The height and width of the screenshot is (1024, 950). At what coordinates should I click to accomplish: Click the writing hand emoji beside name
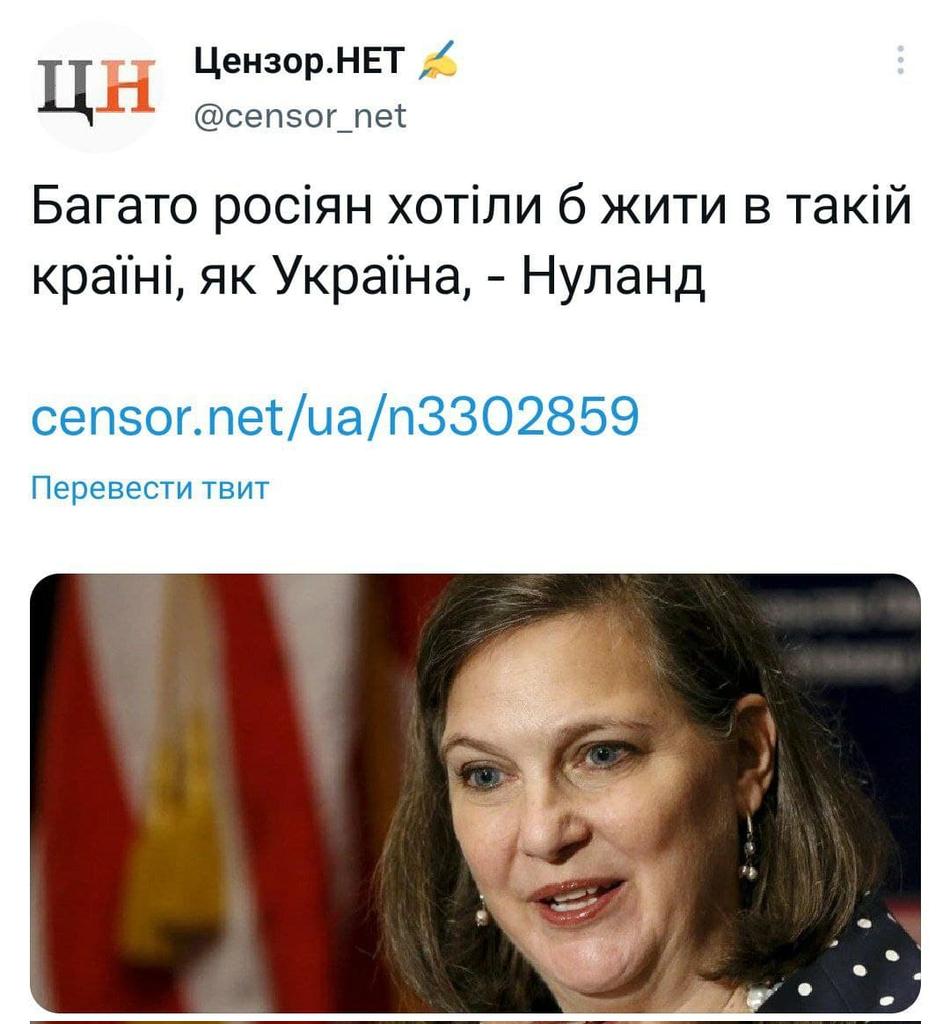coord(437,61)
